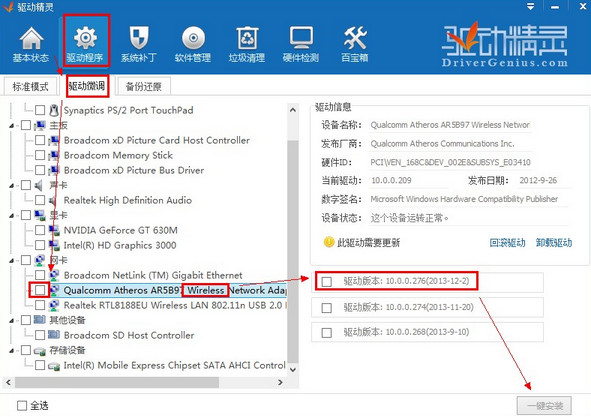The image size is (591, 417).
Task: Click the 主板 motherboard category icon
Action: pyautogui.click(x=39, y=125)
